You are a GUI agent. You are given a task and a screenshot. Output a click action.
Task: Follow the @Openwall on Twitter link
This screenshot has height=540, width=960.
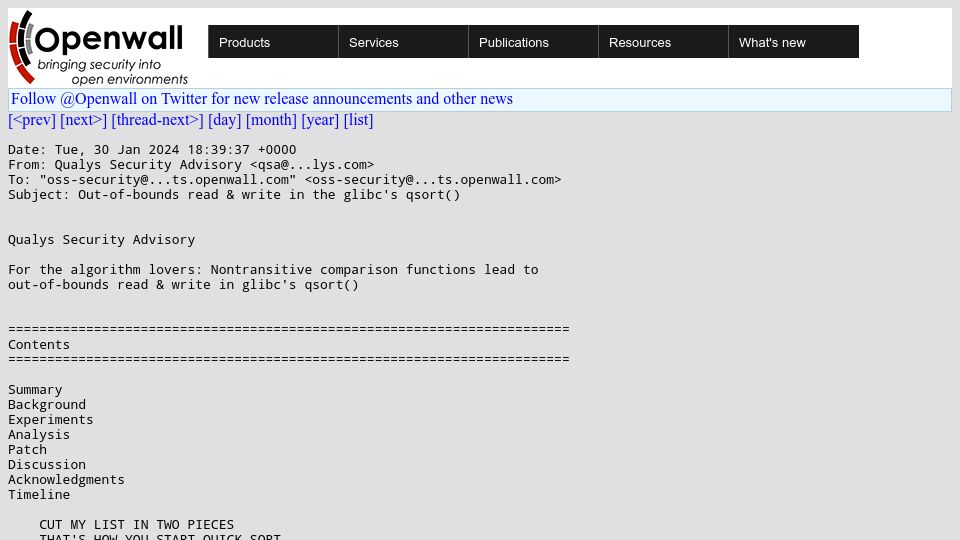(x=261, y=99)
